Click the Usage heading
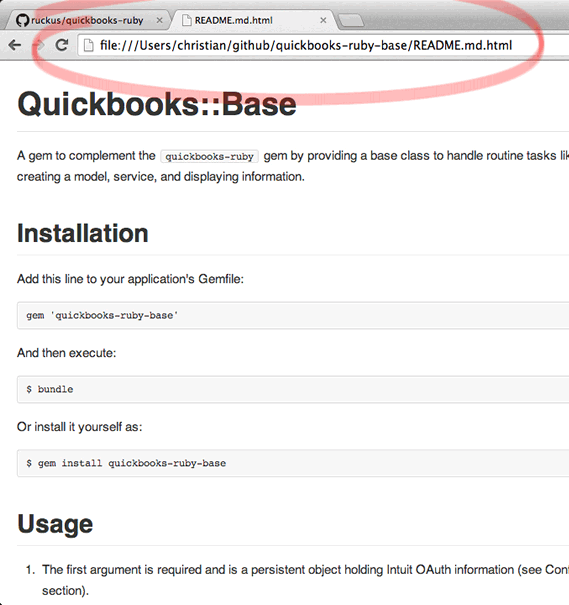The width and height of the screenshot is (569, 605). pyautogui.click(x=55, y=524)
